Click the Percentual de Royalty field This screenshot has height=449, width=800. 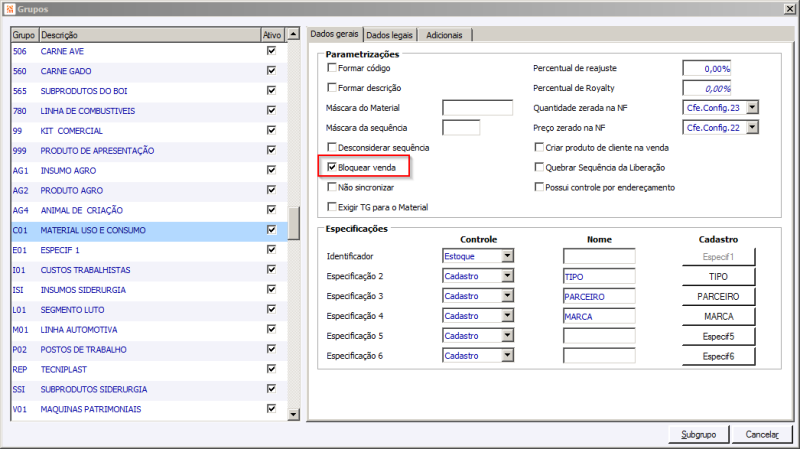pos(707,88)
